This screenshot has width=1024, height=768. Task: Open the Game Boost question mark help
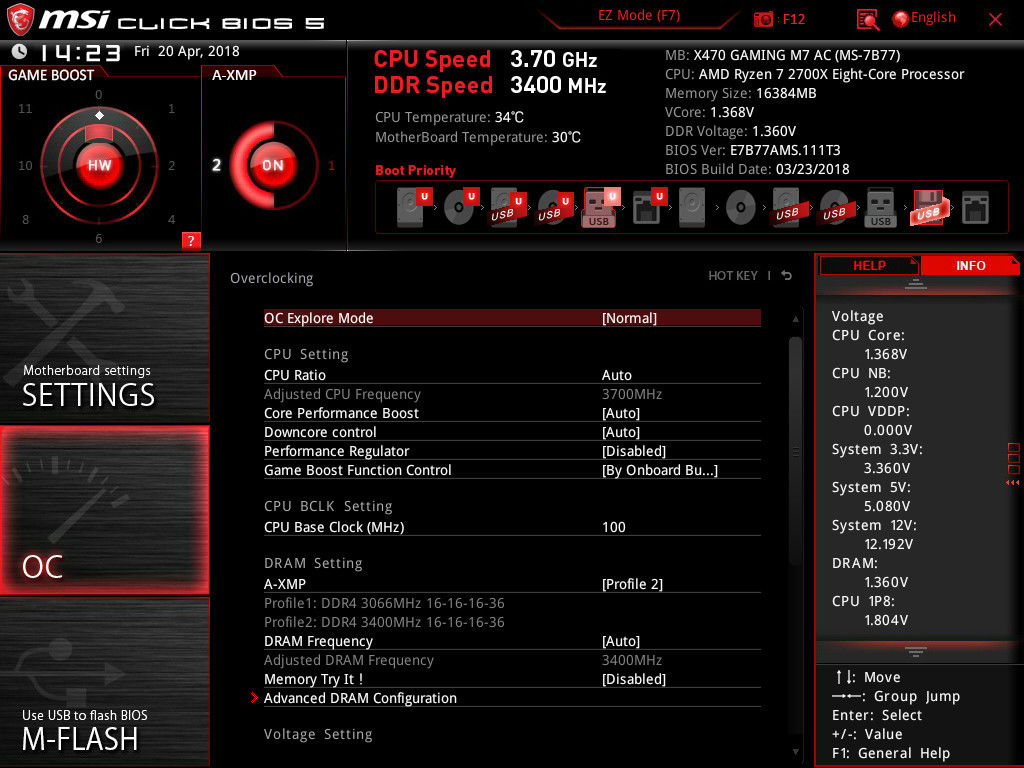(x=191, y=240)
